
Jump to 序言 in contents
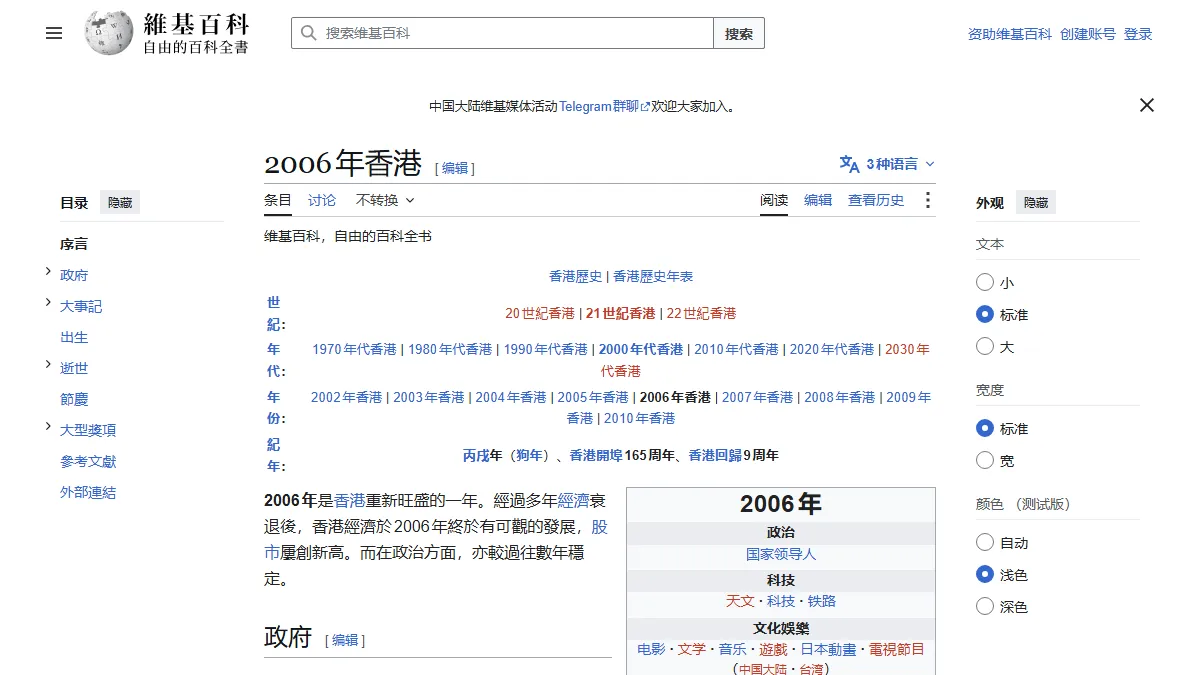coord(74,244)
